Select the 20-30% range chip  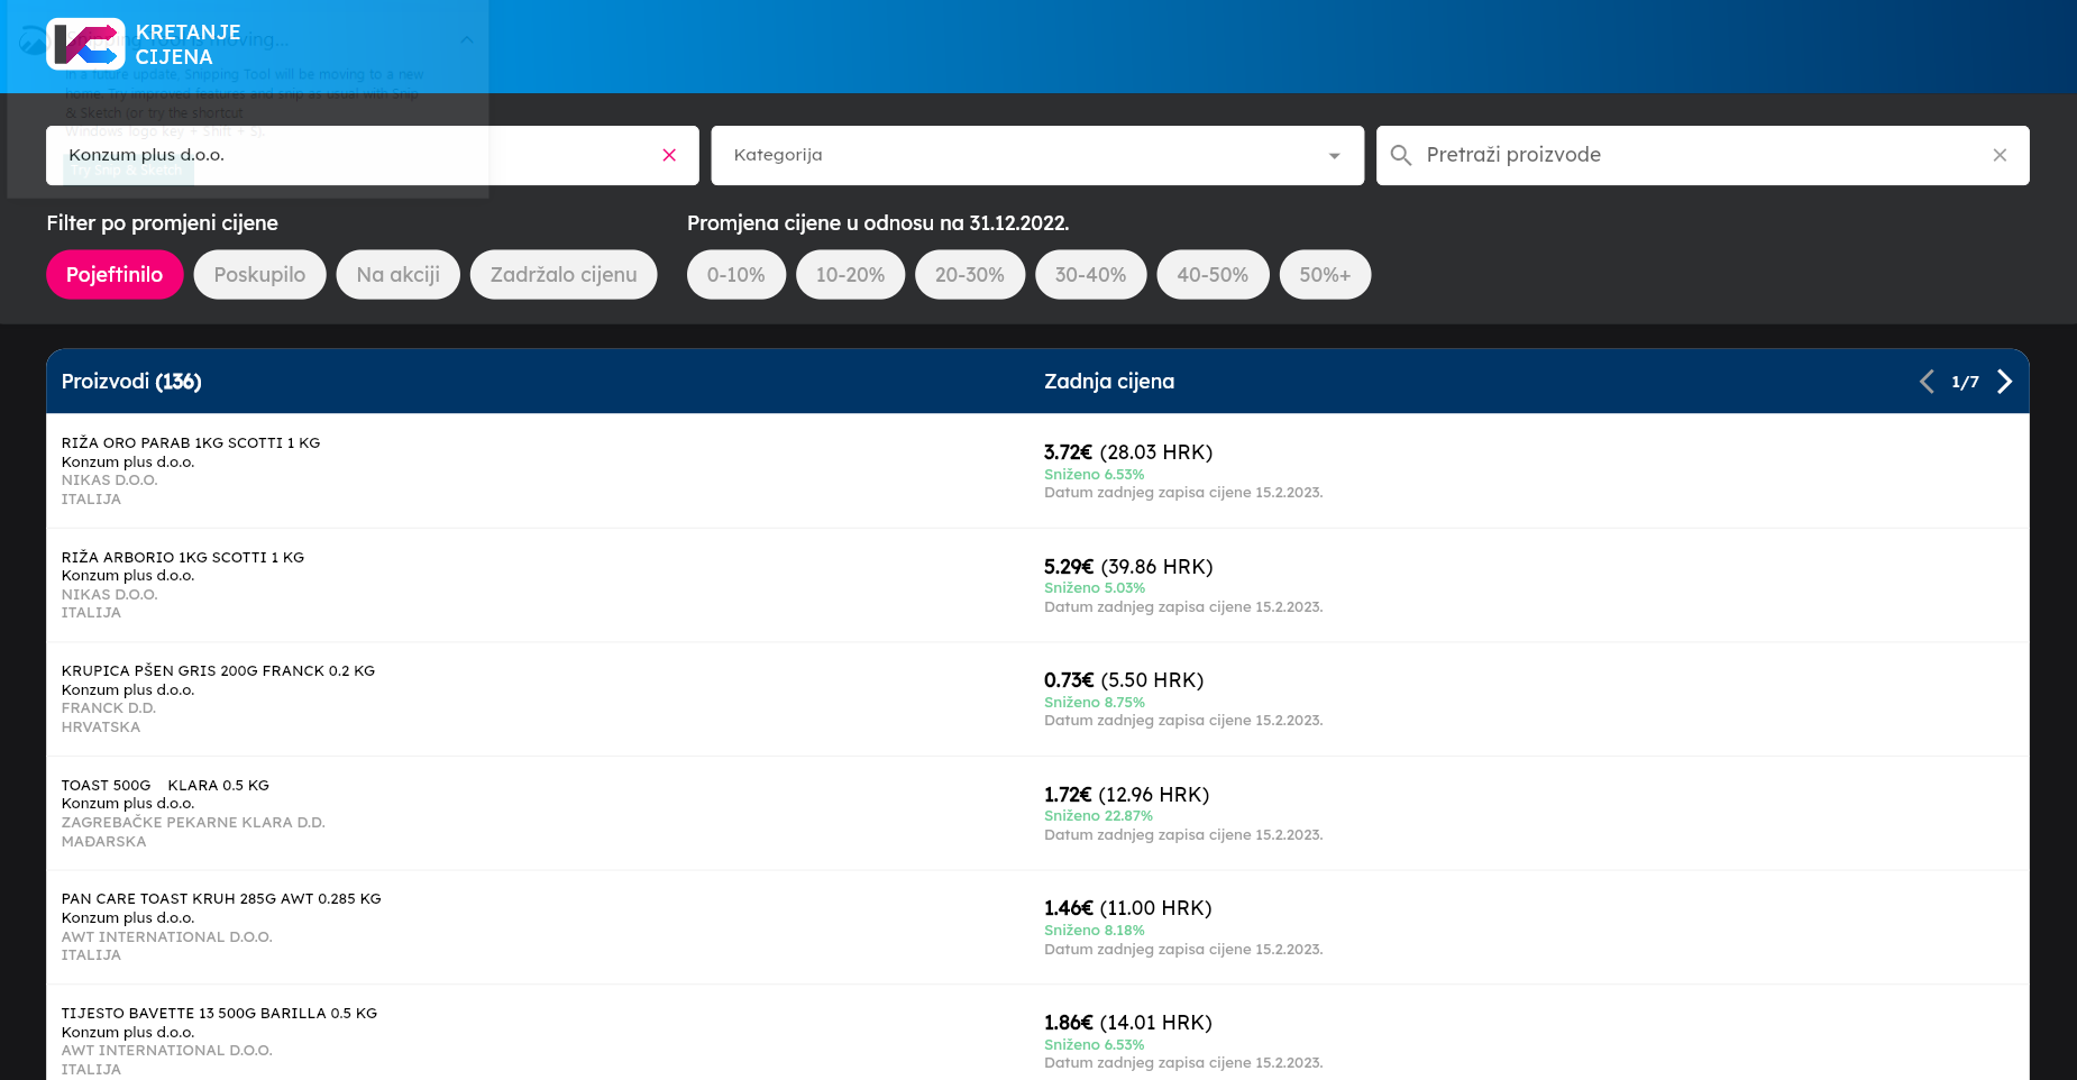coord(968,275)
